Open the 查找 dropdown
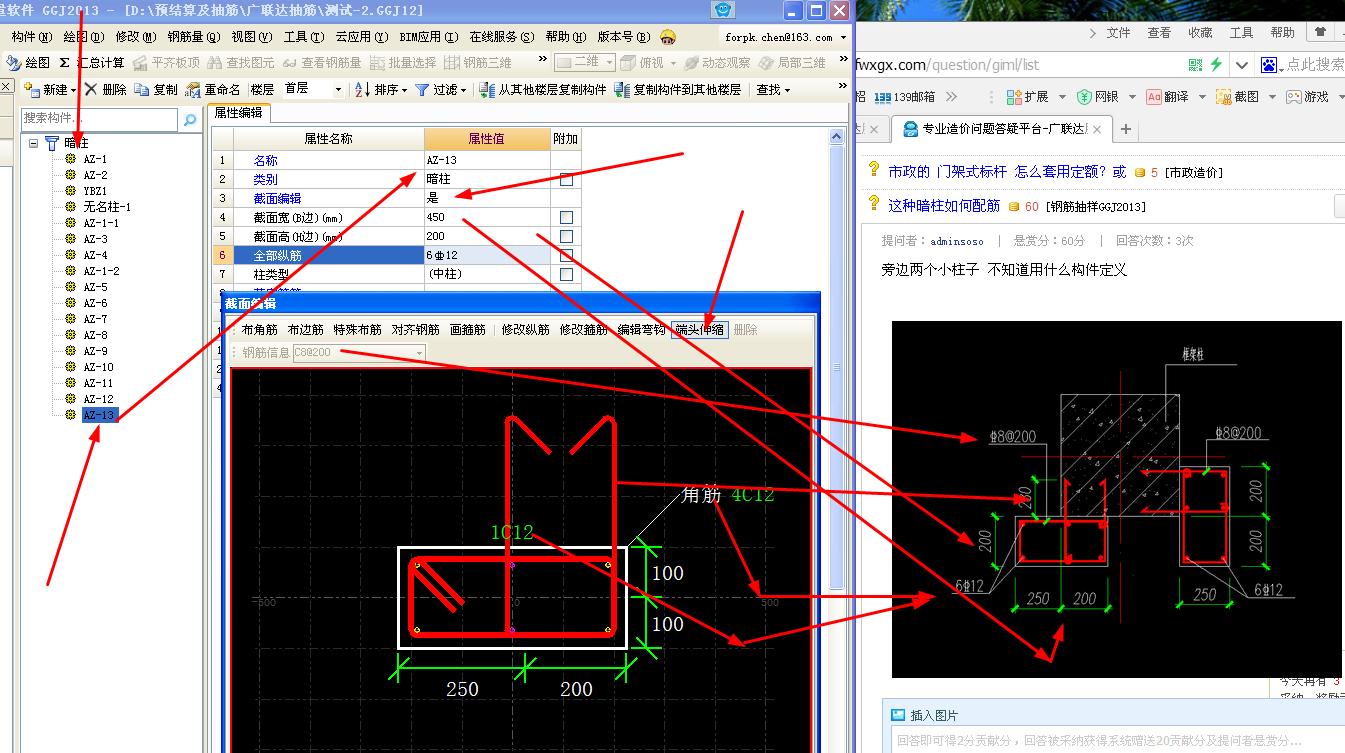Viewport: 1345px width, 753px height. pos(773,89)
